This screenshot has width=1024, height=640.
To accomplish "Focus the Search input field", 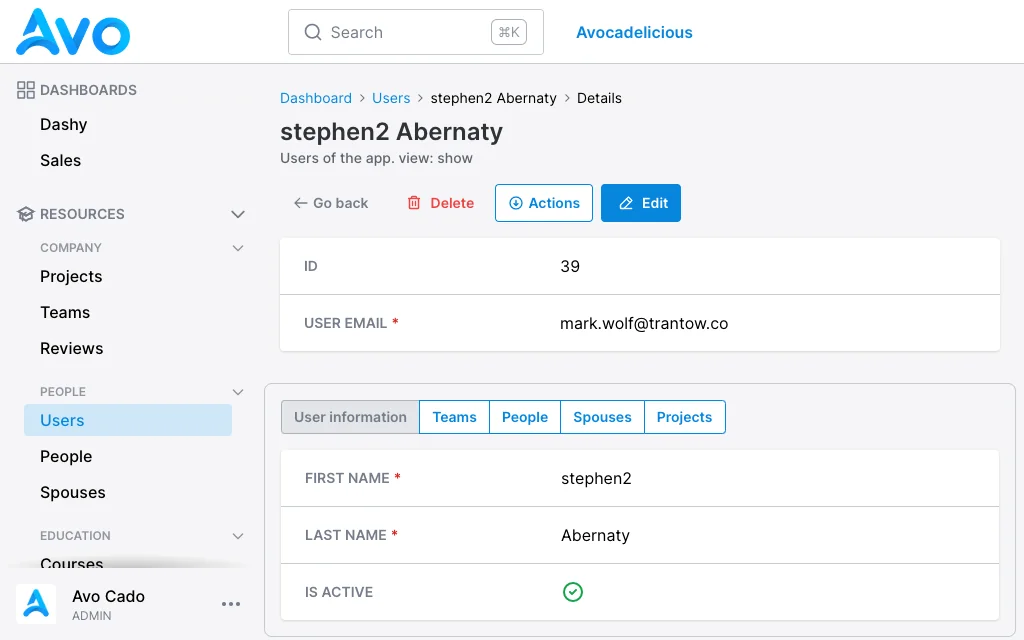I will pyautogui.click(x=416, y=32).
